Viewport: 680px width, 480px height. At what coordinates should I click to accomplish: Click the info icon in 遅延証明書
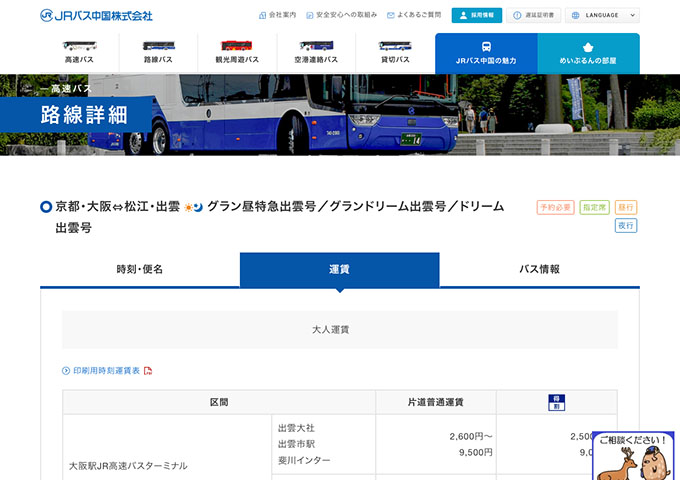tap(517, 15)
